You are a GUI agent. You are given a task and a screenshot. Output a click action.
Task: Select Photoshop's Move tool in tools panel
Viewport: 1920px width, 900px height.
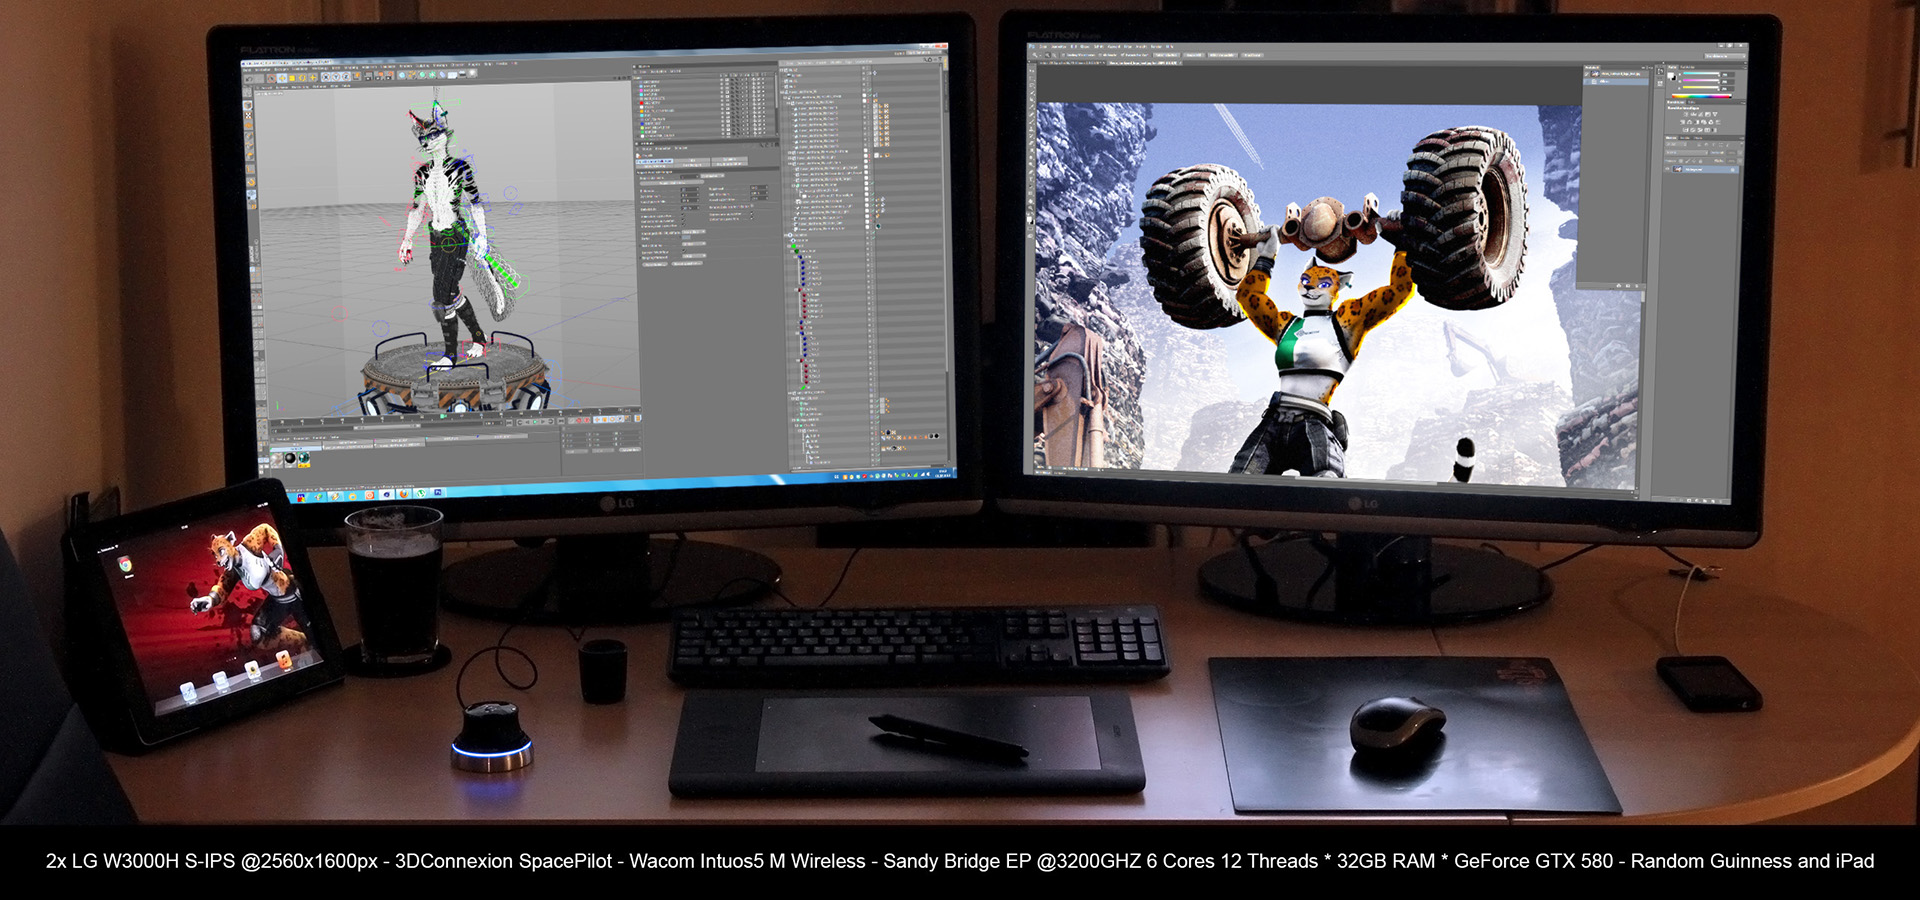pyautogui.click(x=1032, y=71)
